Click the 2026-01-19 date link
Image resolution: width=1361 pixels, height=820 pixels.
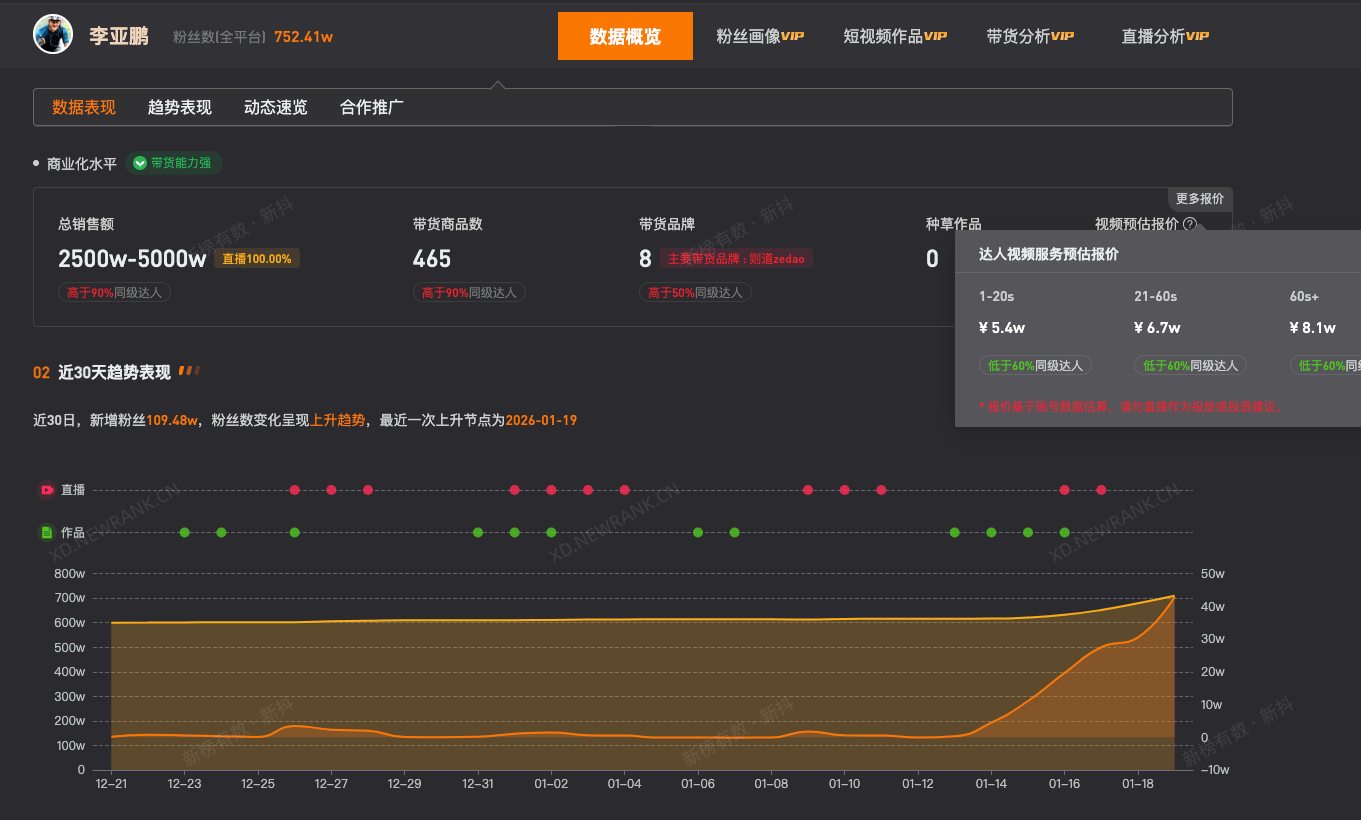pos(542,420)
